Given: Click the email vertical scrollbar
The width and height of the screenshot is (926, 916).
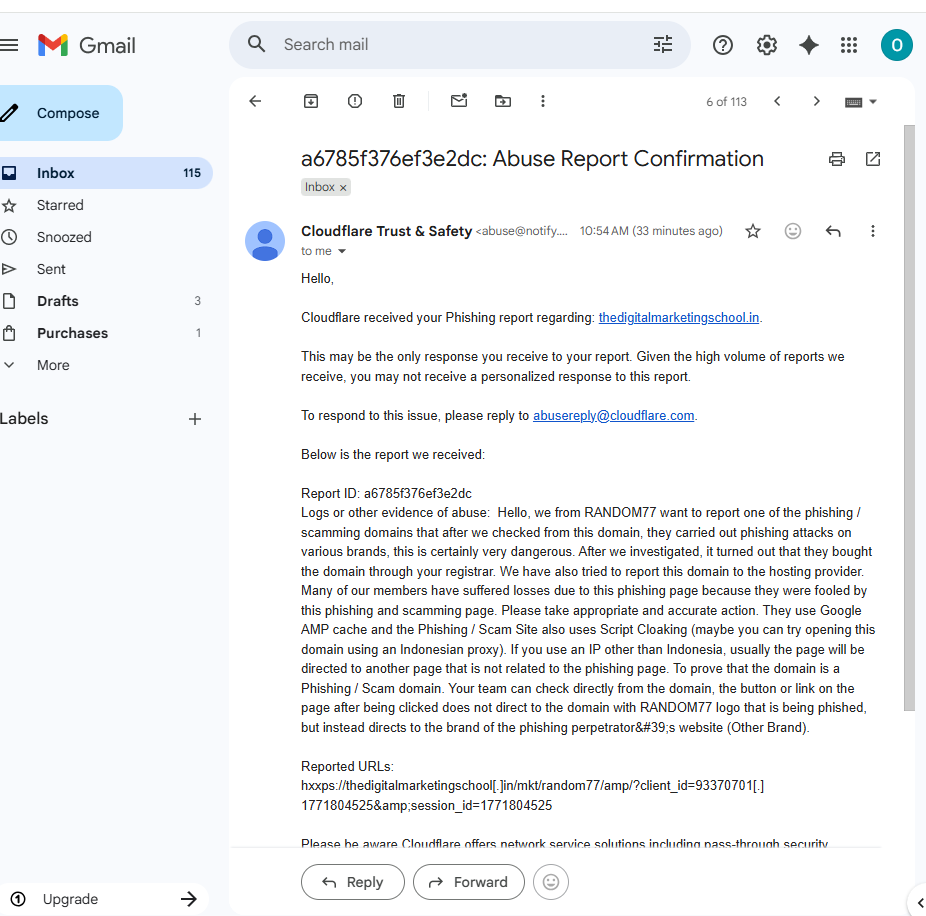Looking at the screenshot, I should click(x=909, y=418).
